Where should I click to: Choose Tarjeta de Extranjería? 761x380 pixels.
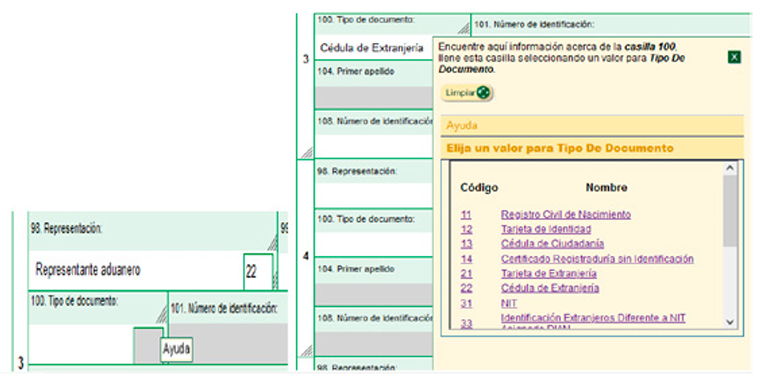pyautogui.click(x=548, y=274)
